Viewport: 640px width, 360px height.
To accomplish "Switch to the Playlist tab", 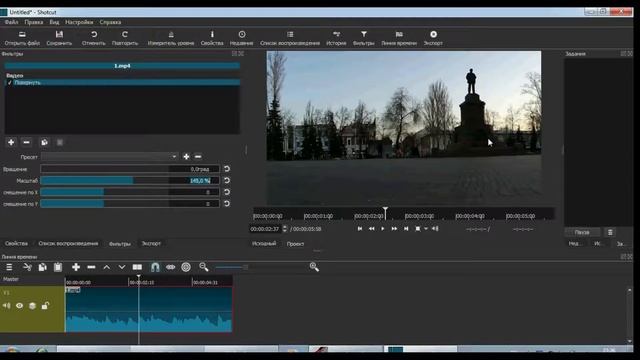I will tap(68, 243).
